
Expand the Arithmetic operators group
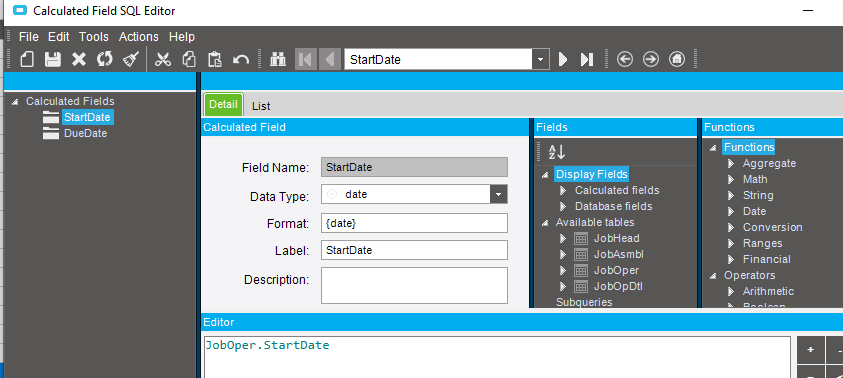click(x=731, y=291)
